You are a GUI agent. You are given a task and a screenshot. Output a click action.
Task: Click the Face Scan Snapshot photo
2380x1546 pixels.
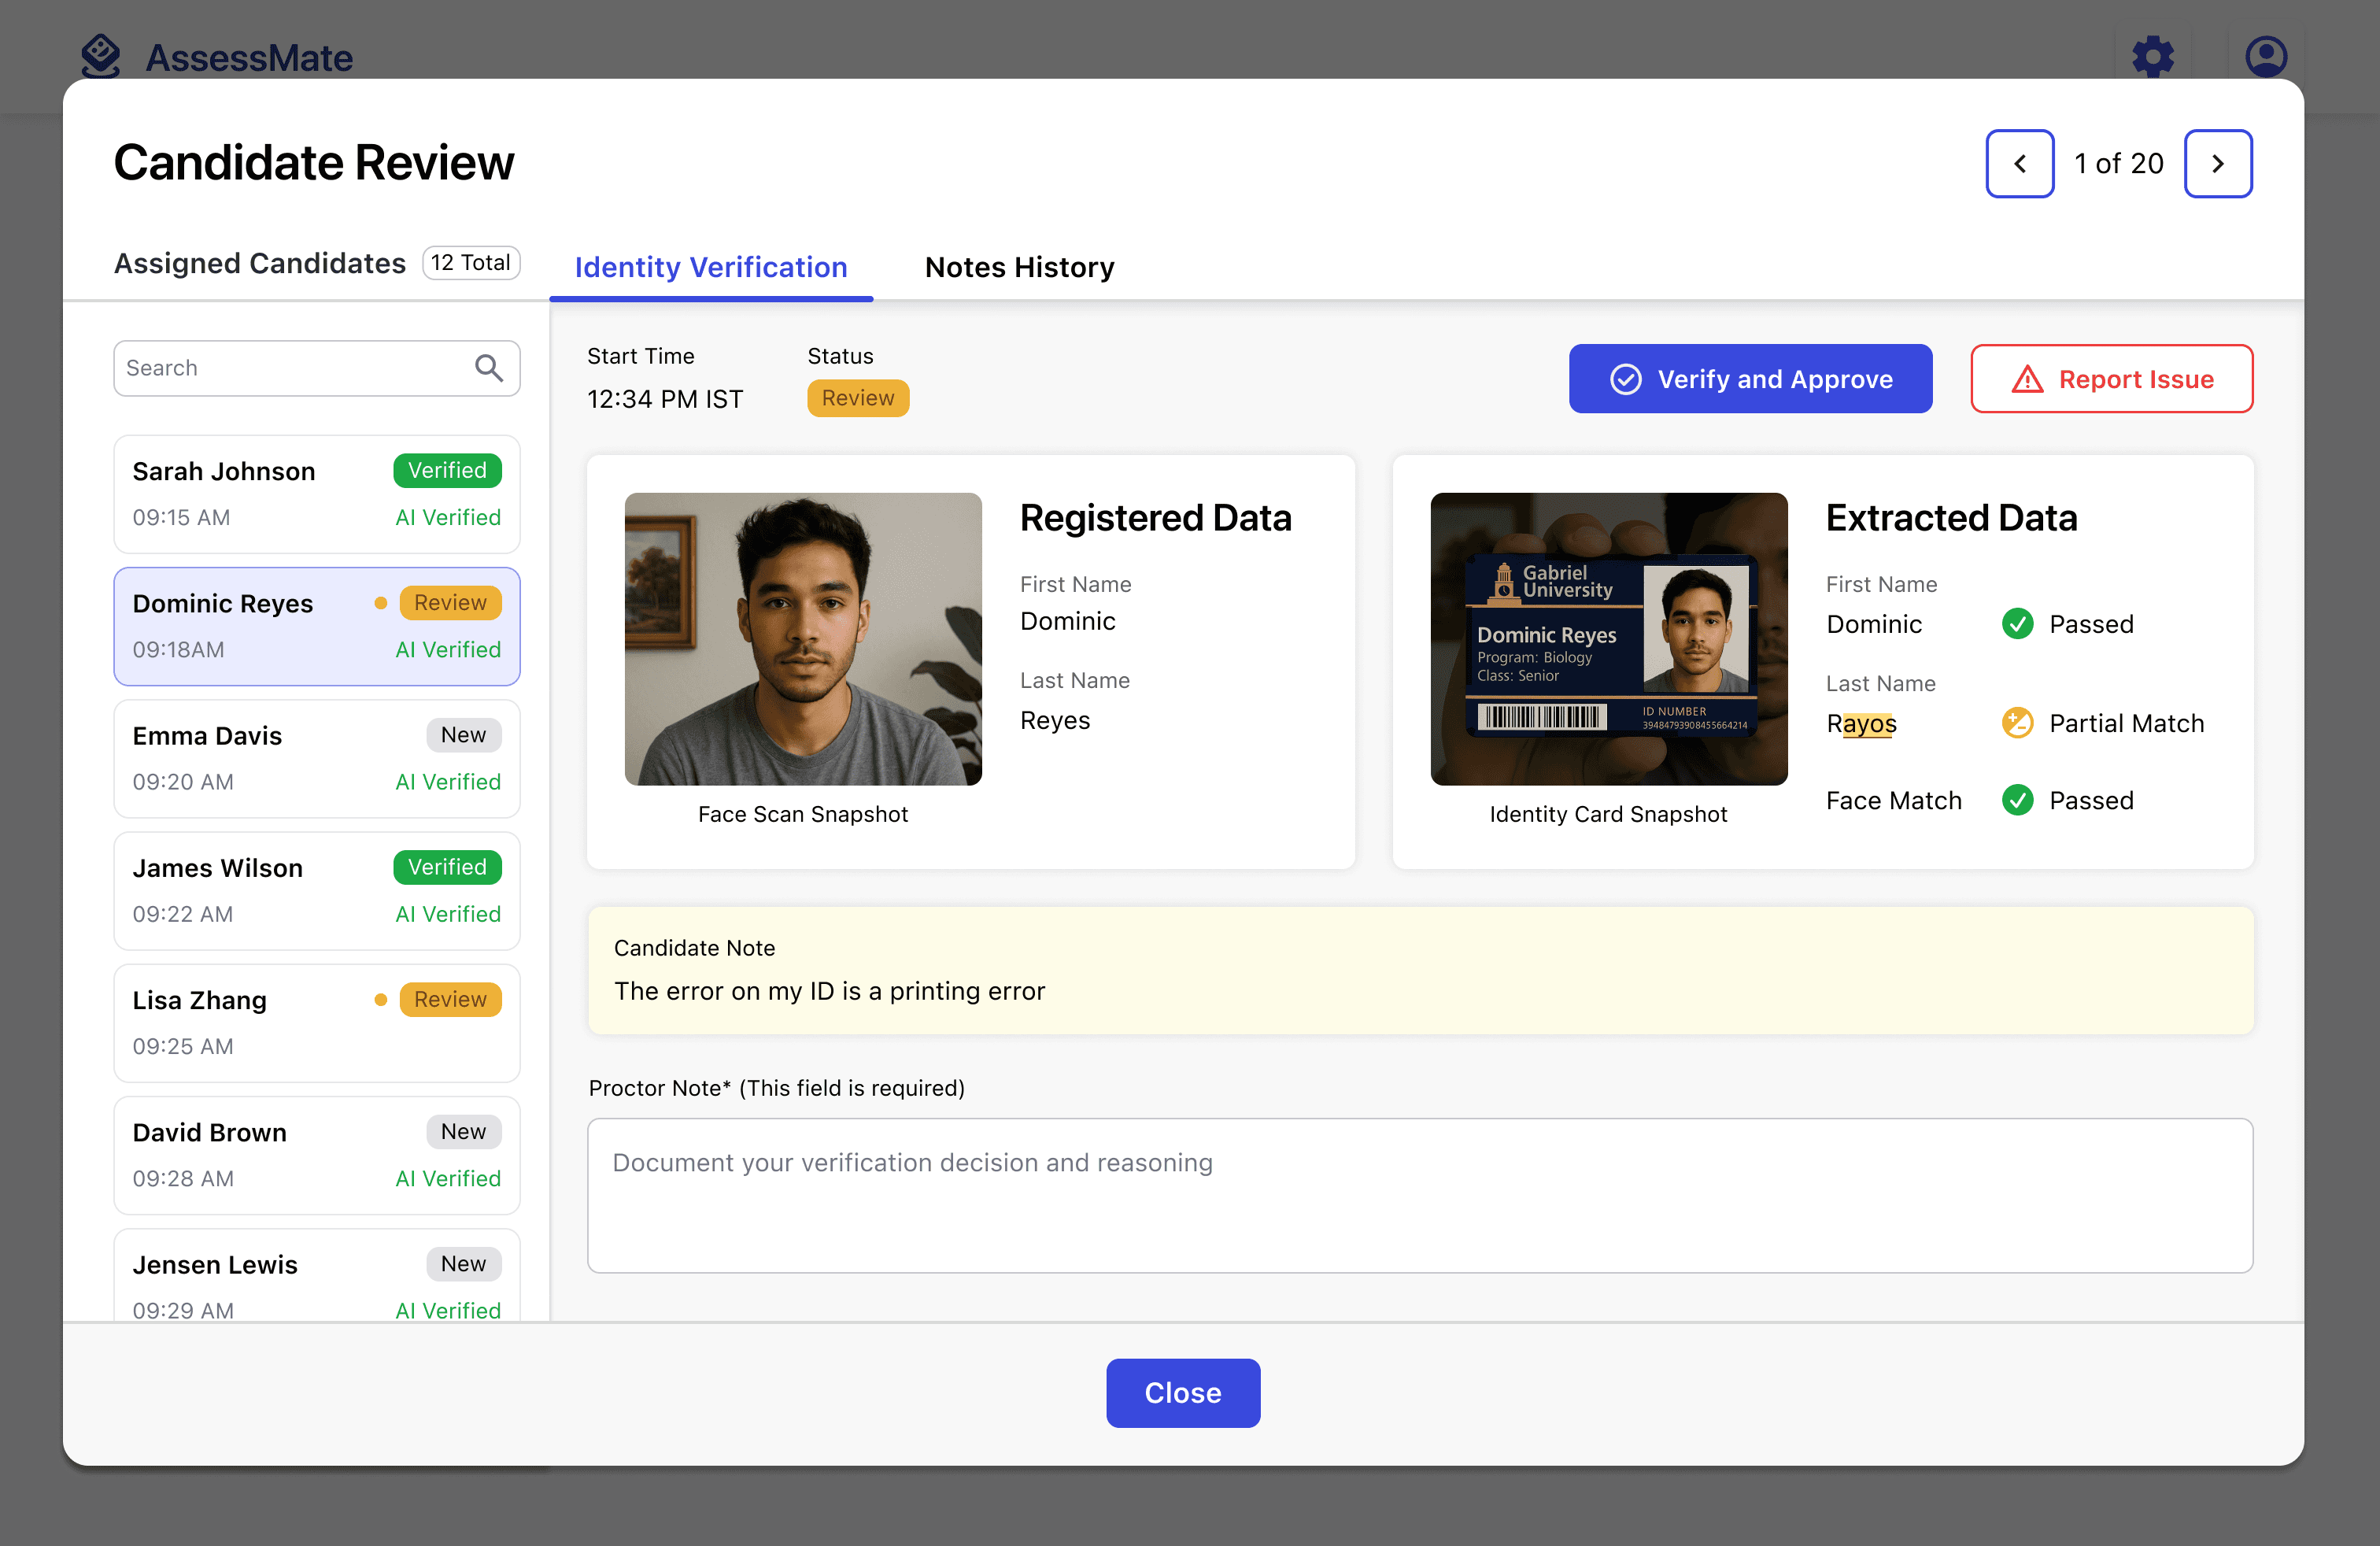[x=803, y=639]
